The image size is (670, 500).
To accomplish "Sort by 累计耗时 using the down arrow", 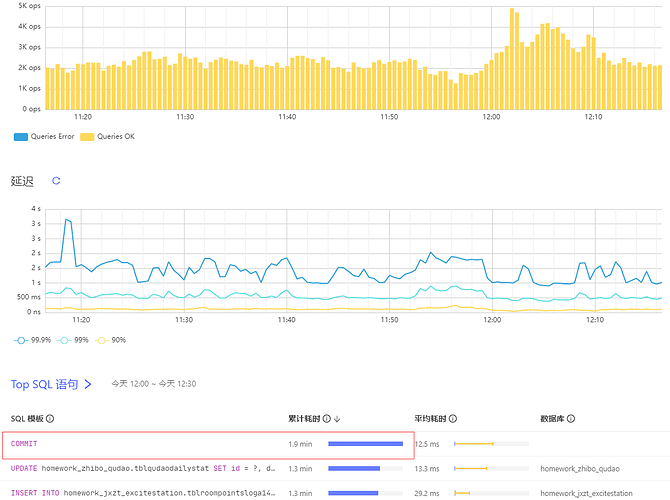I will point(337,419).
